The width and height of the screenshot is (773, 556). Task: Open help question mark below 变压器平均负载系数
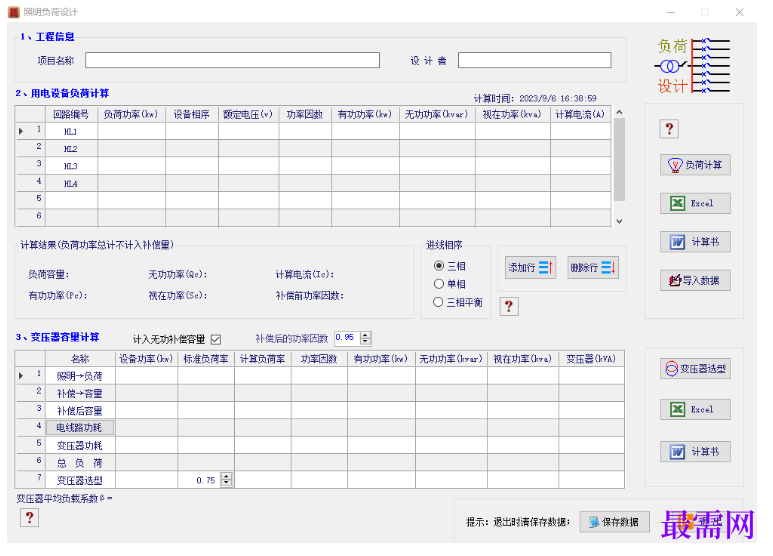(29, 518)
